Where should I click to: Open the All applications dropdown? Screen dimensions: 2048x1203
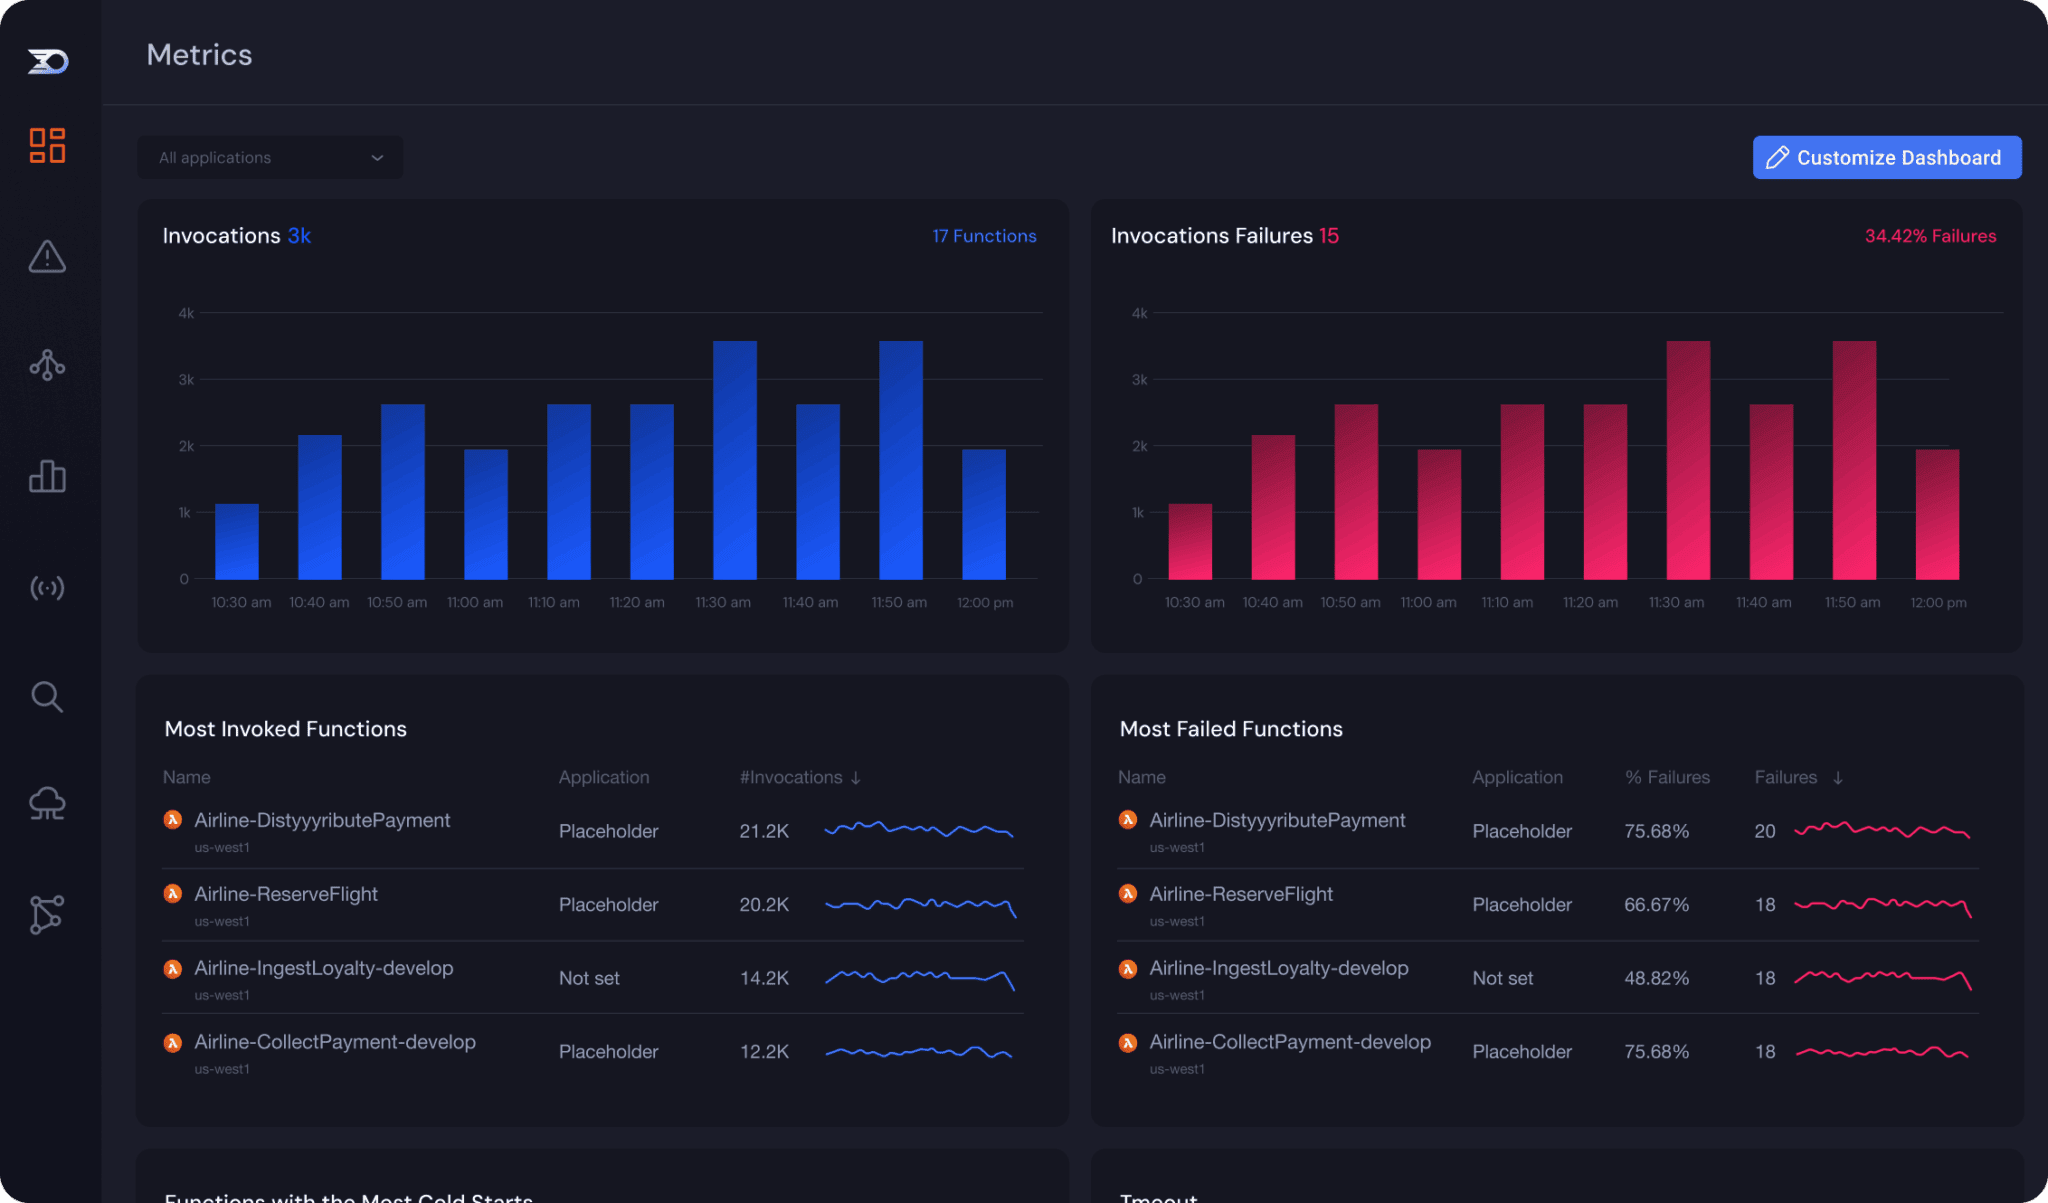[270, 158]
